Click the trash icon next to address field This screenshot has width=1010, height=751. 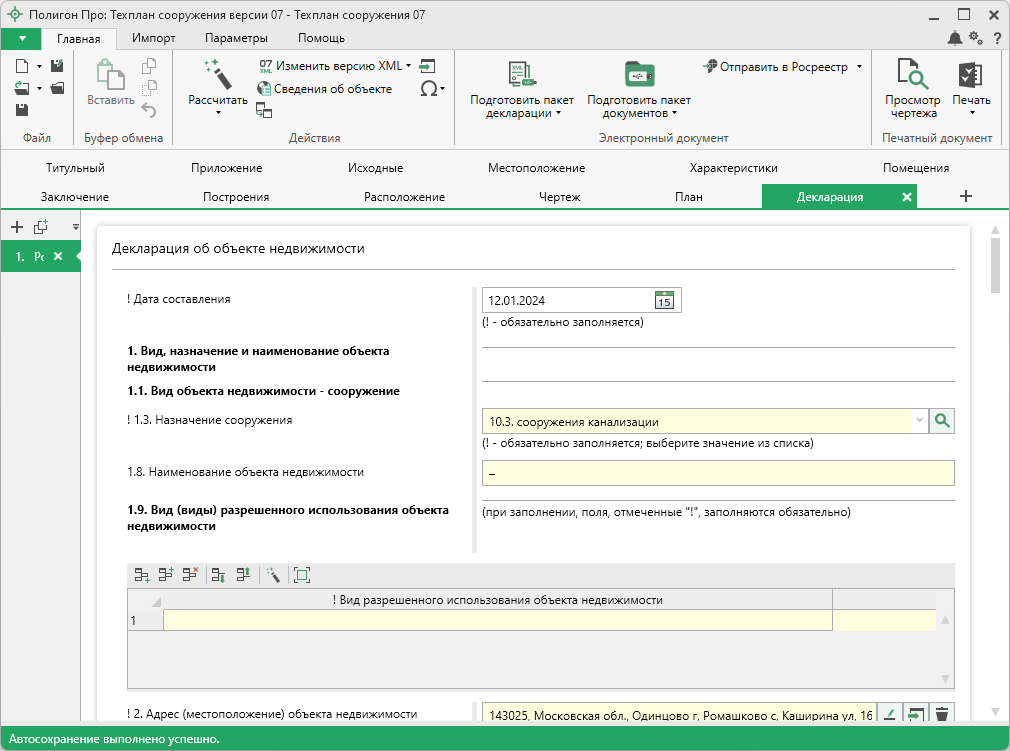[x=941, y=714]
